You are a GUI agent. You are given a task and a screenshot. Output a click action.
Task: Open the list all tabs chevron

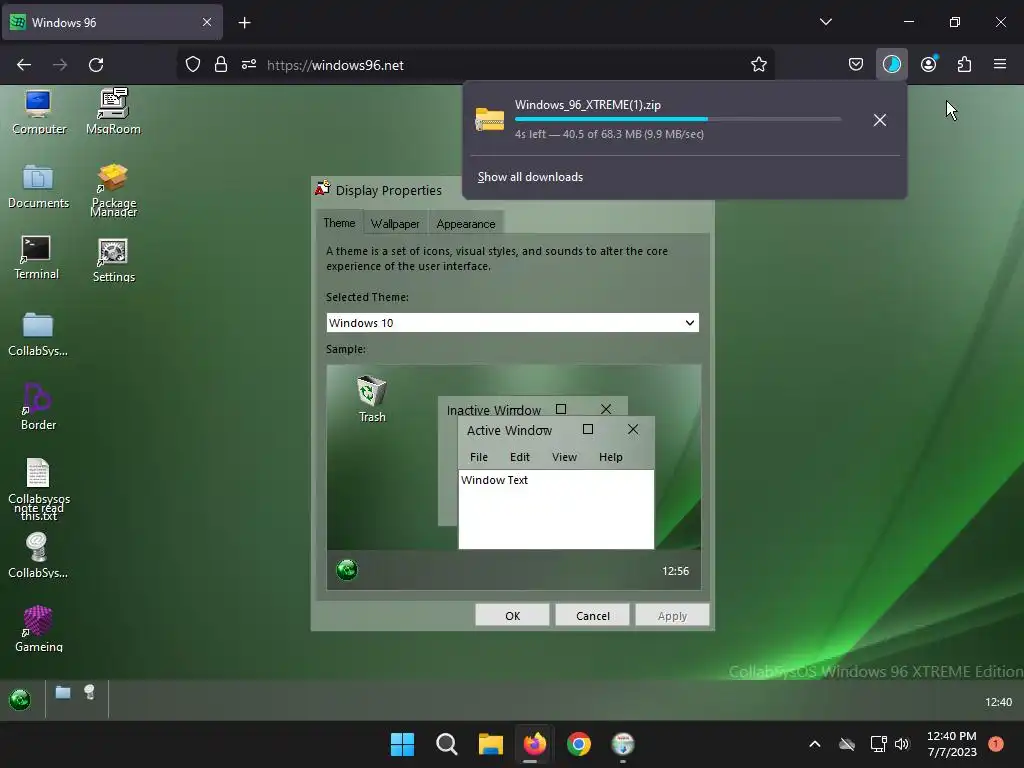click(x=825, y=22)
